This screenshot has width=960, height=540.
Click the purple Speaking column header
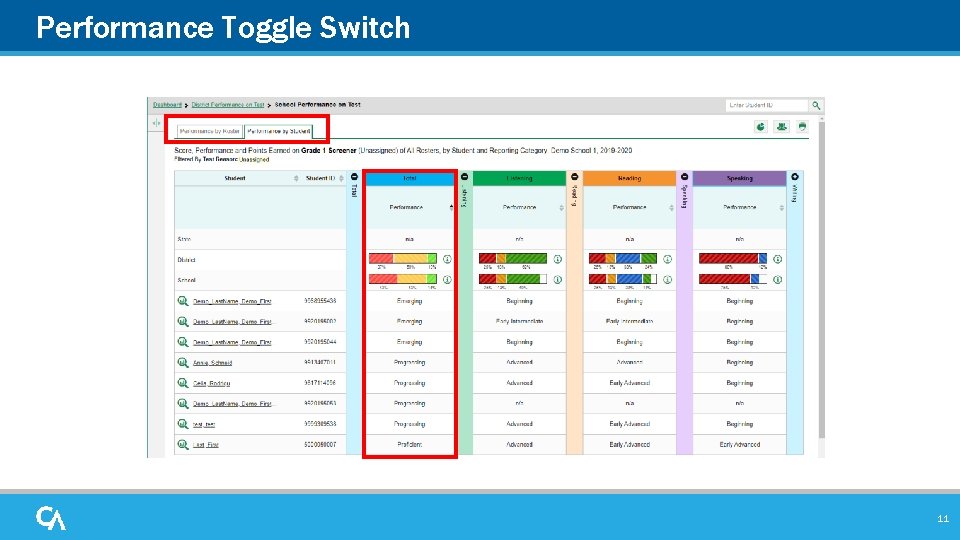tap(740, 178)
